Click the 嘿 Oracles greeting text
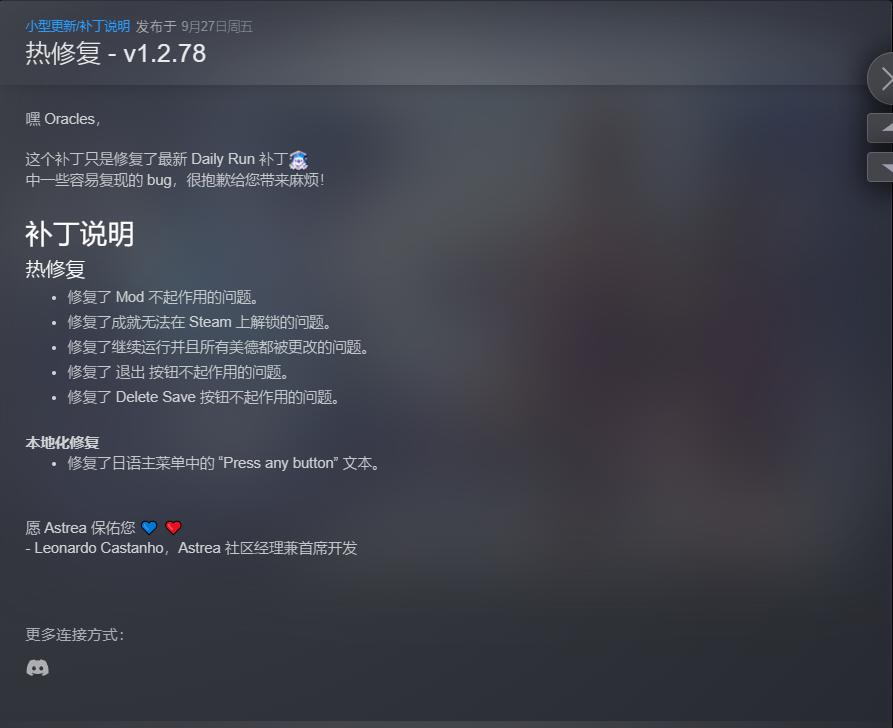 coord(63,119)
